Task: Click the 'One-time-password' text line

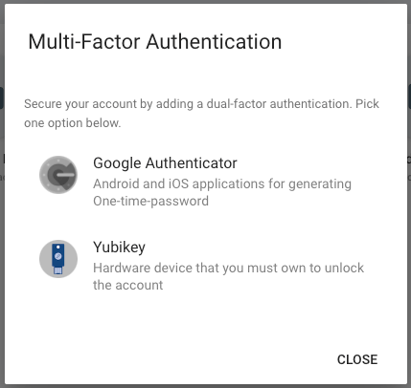Action: pos(151,201)
